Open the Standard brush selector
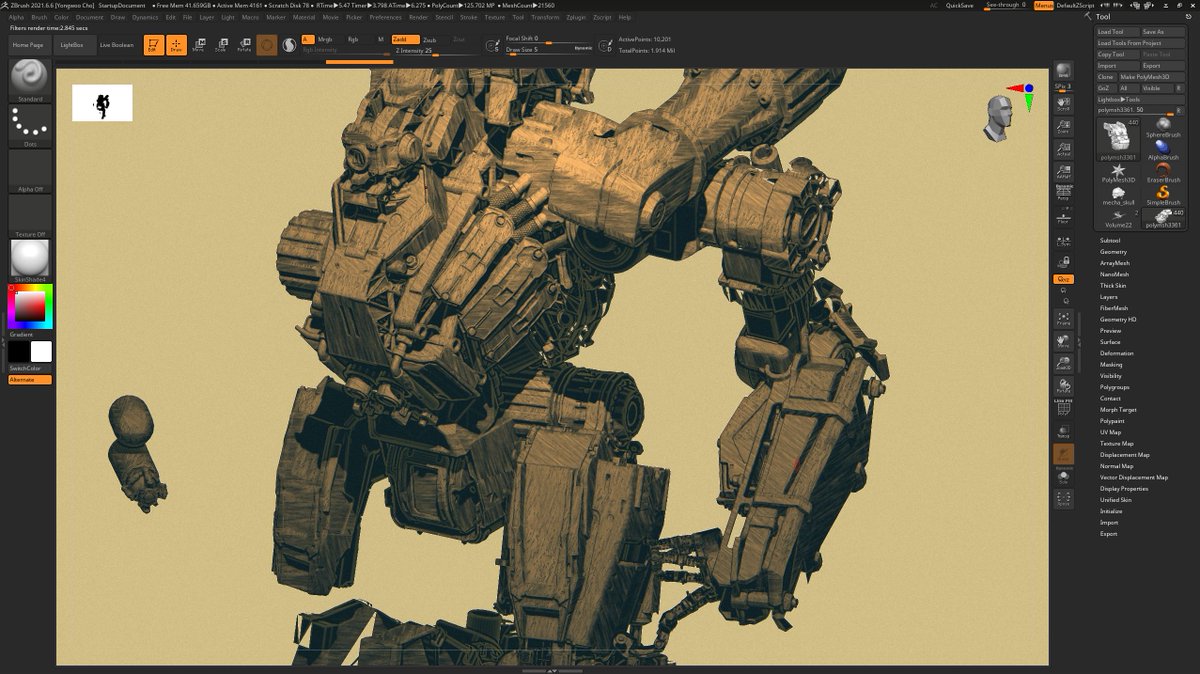The height and width of the screenshot is (674, 1200). tap(30, 79)
